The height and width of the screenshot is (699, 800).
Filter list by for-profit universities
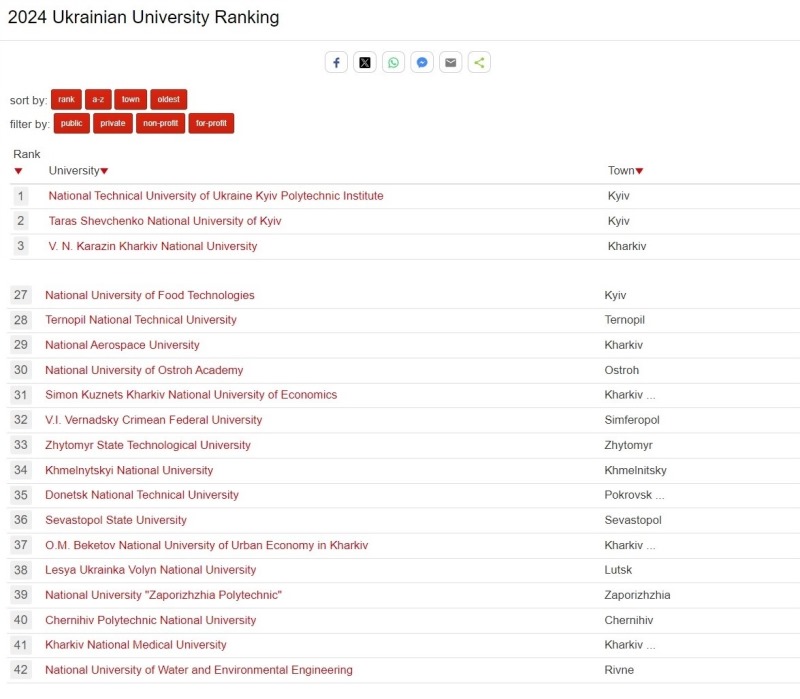pyautogui.click(x=211, y=123)
